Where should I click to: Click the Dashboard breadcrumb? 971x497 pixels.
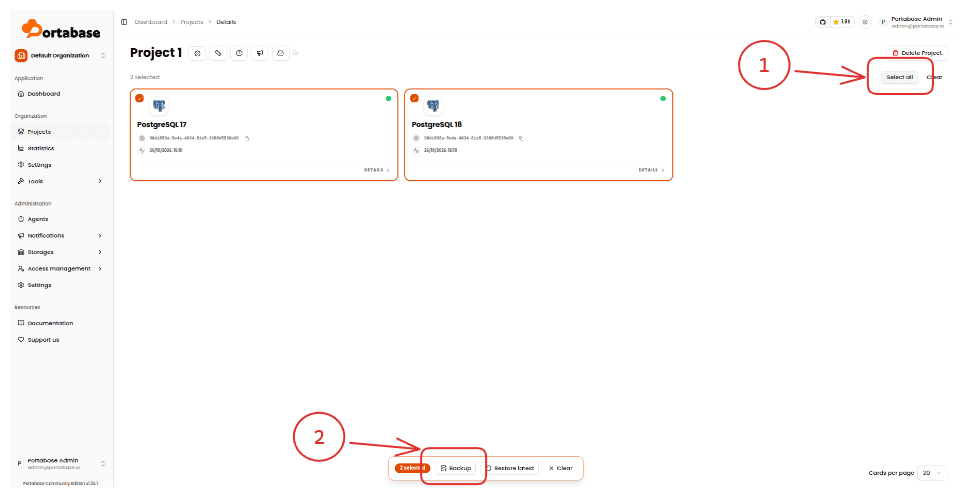[151, 22]
